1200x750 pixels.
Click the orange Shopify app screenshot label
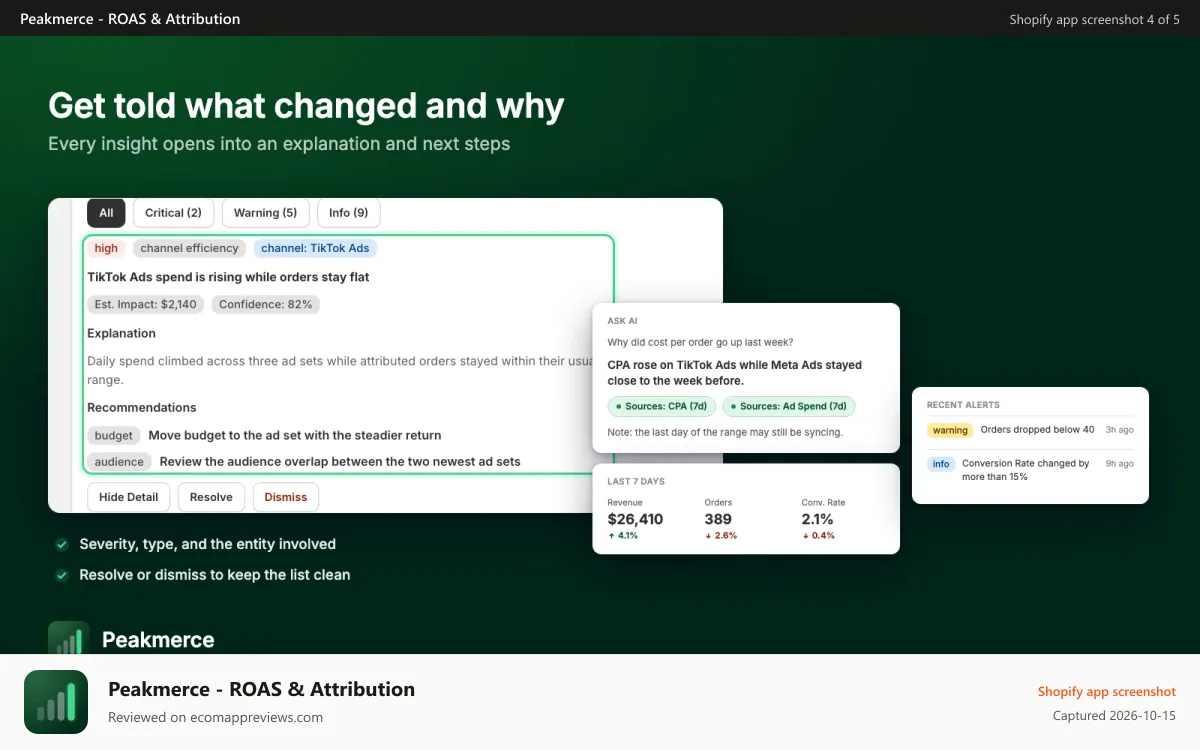pos(1106,691)
